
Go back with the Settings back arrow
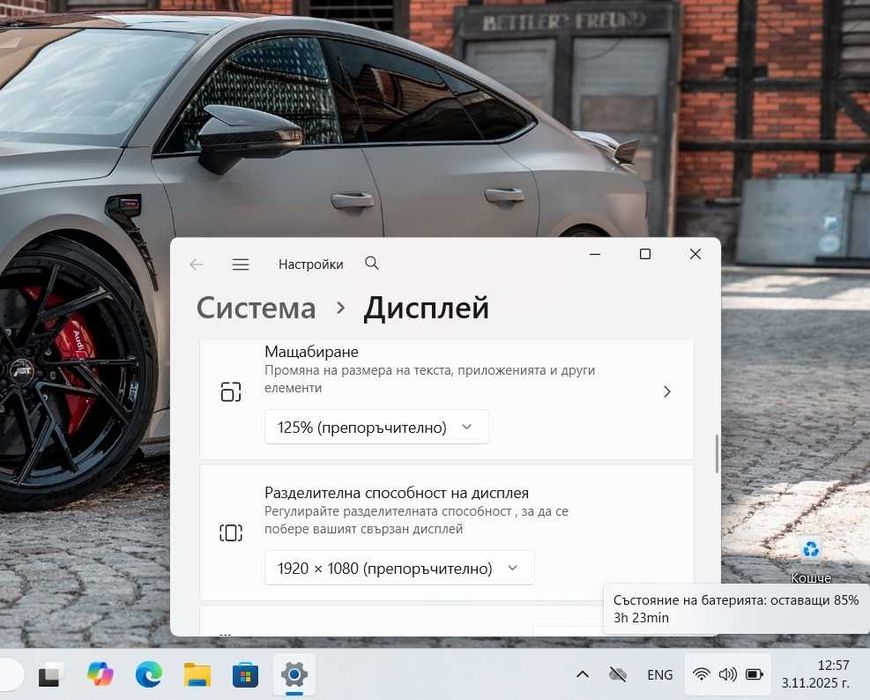pos(196,265)
